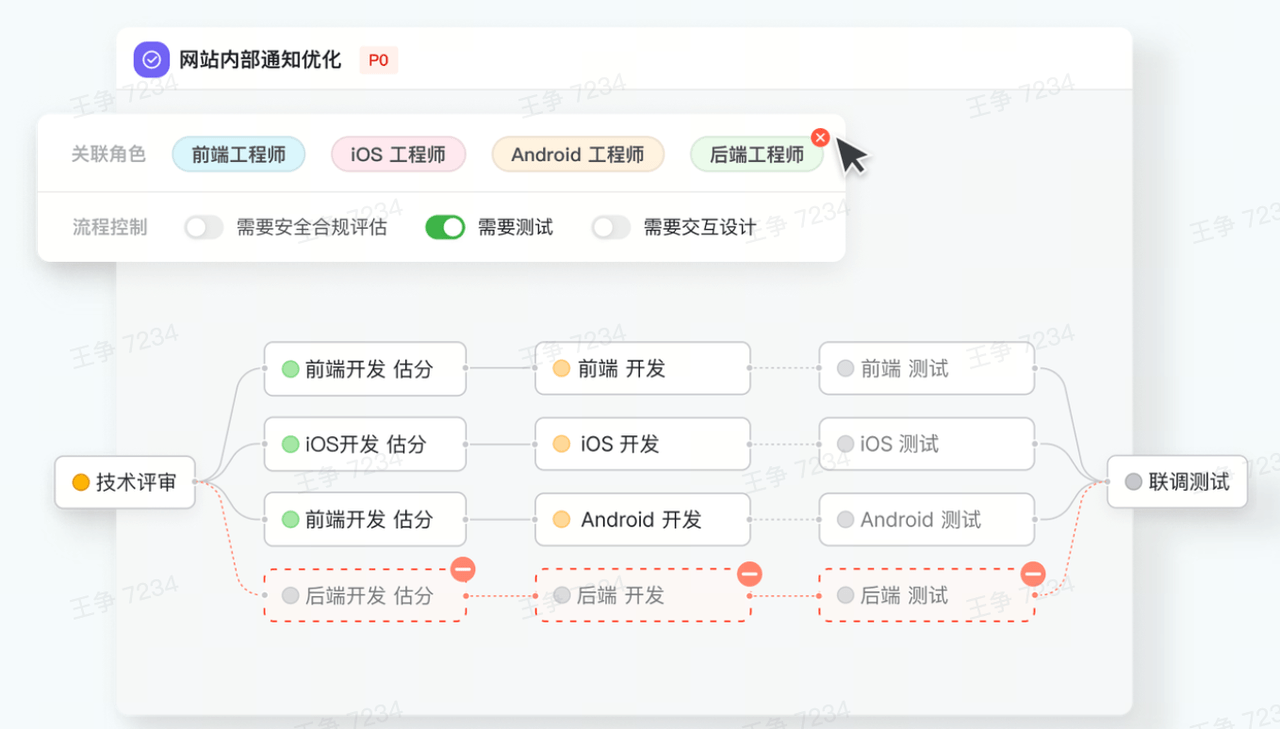Open the iOS 测试 node

[927, 444]
